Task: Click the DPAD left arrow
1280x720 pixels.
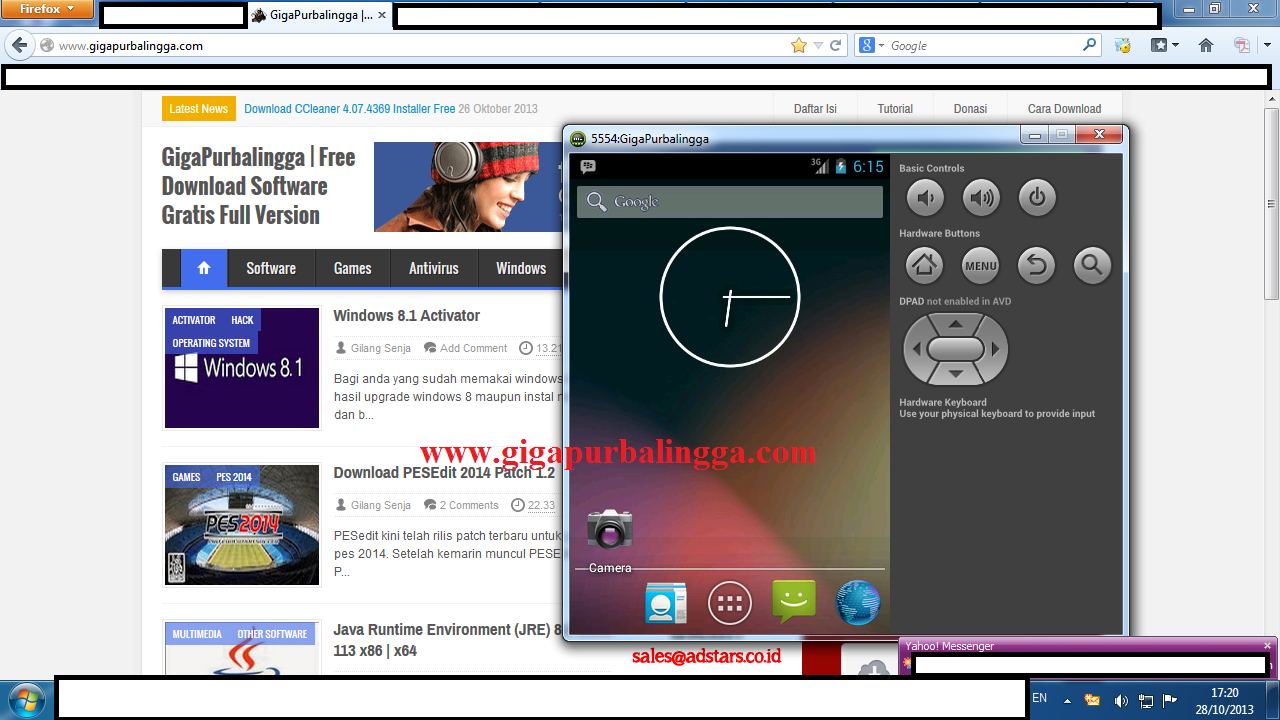Action: (x=915, y=349)
